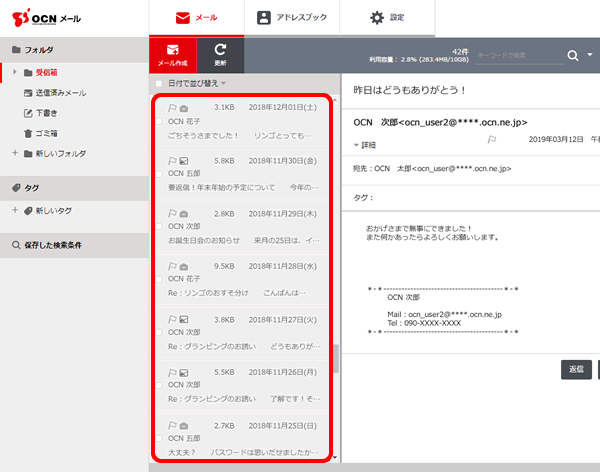This screenshot has height=472, width=600.
Task: Check the 2018年11月30日 OCN 五郎 mail checkbox
Action: coord(159,174)
